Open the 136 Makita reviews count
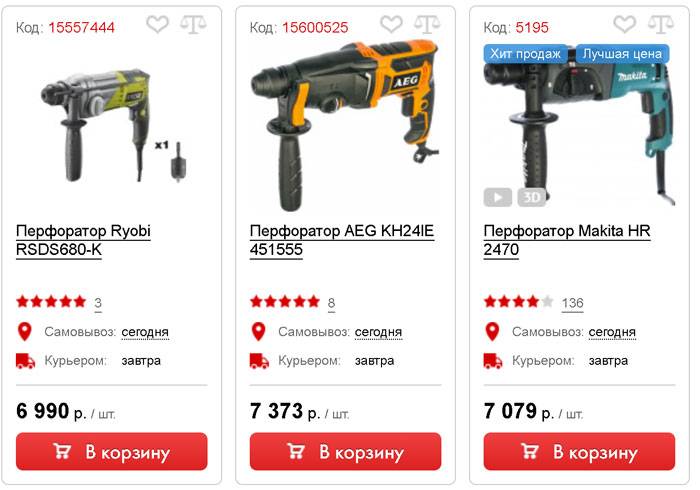This screenshot has height=490, width=700. [572, 303]
